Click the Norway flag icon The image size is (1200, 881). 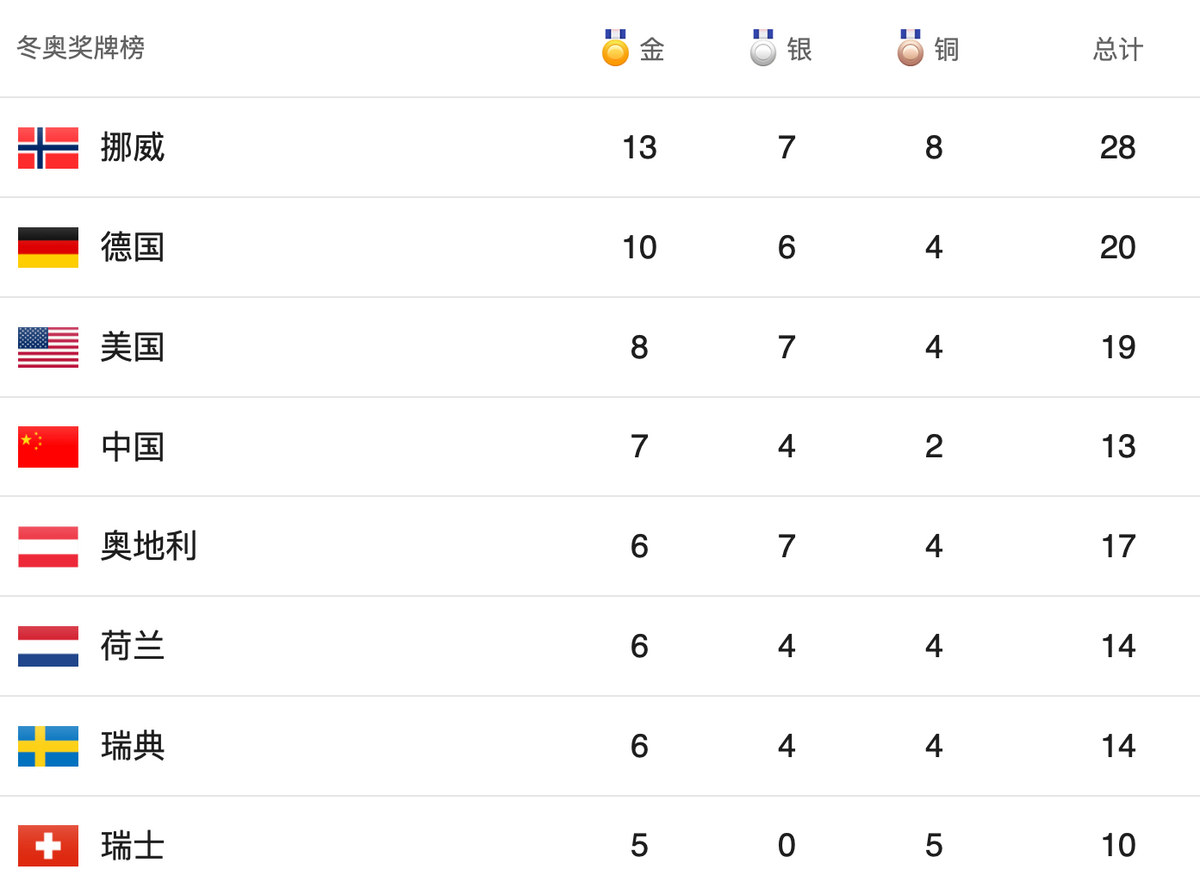tap(48, 148)
